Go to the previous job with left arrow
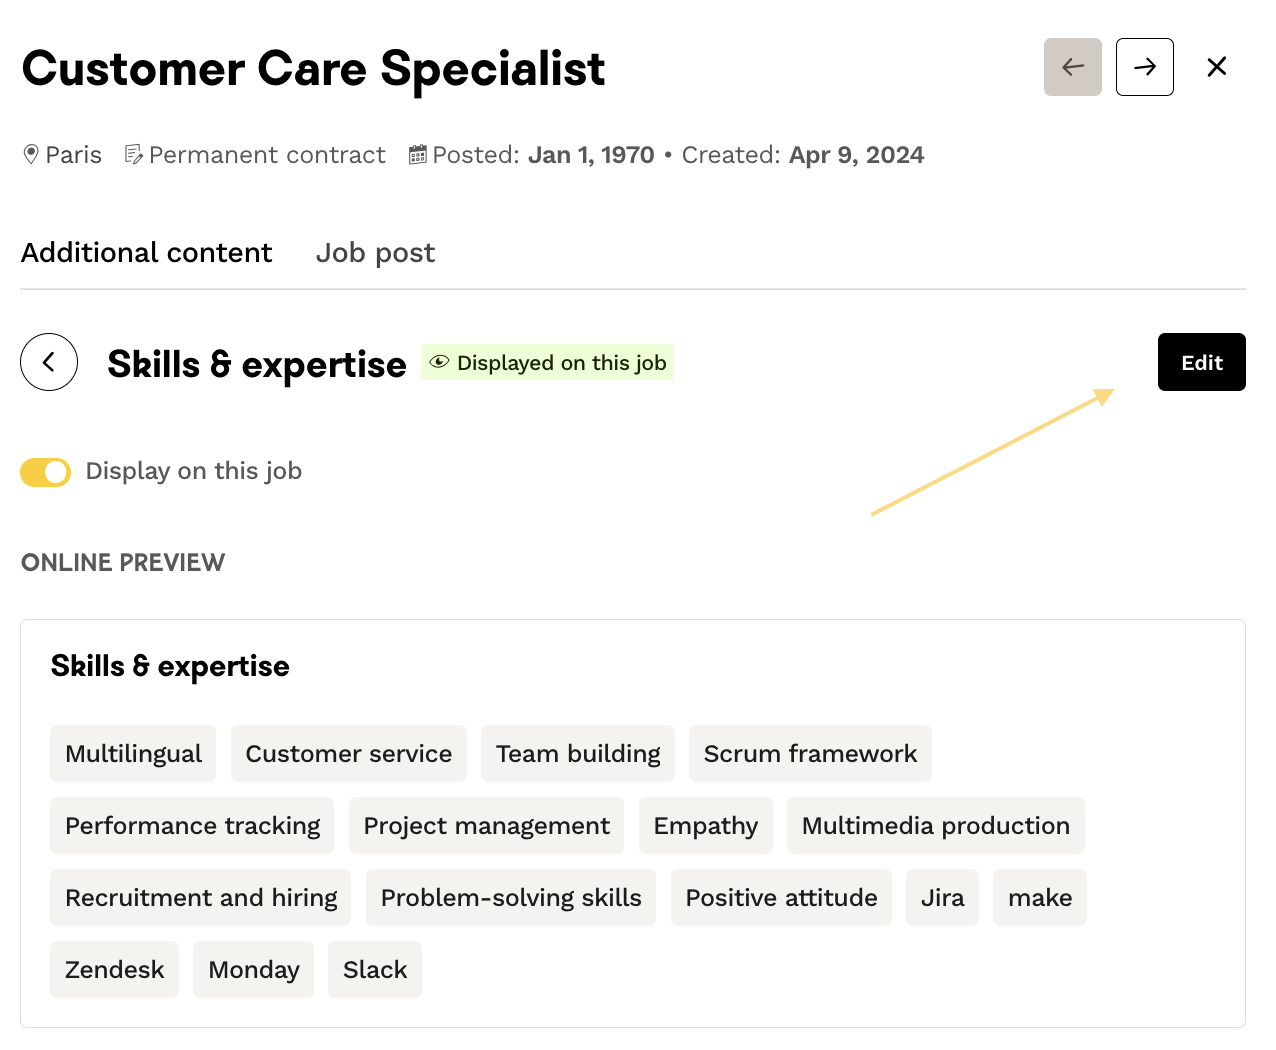 [1072, 67]
